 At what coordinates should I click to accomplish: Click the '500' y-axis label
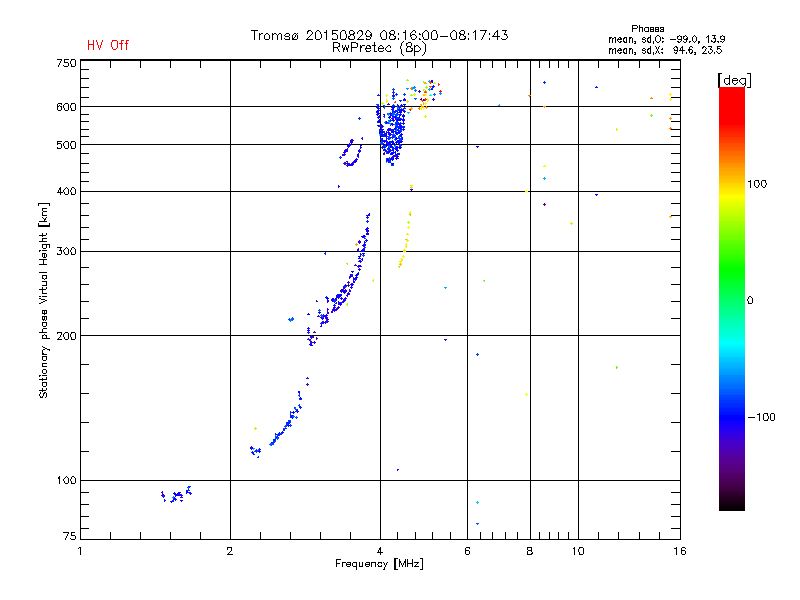(x=66, y=145)
